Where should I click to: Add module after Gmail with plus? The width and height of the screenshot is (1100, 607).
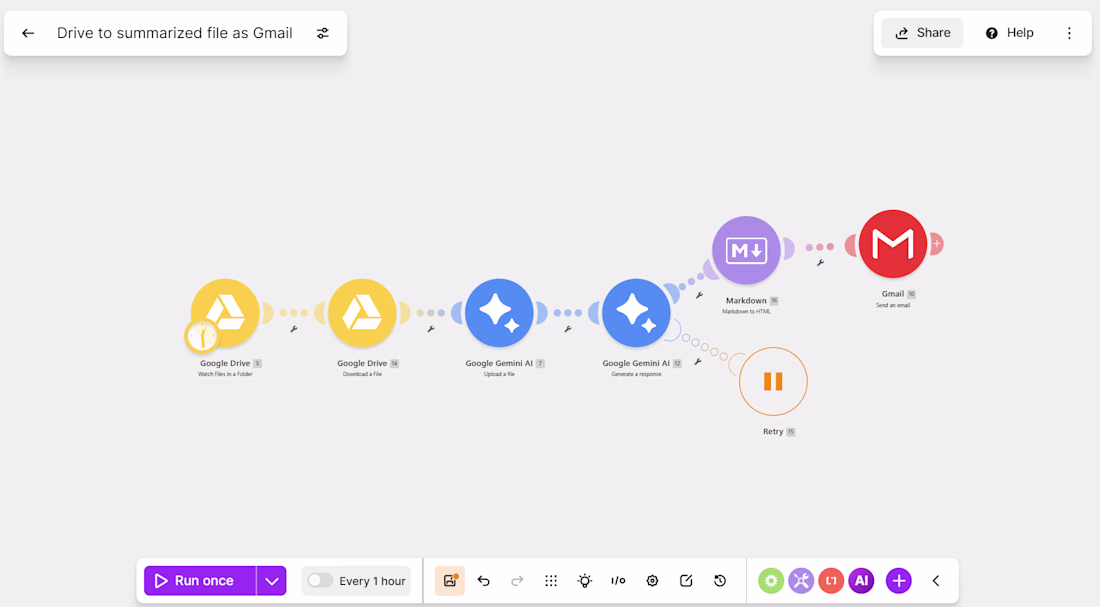tap(937, 244)
